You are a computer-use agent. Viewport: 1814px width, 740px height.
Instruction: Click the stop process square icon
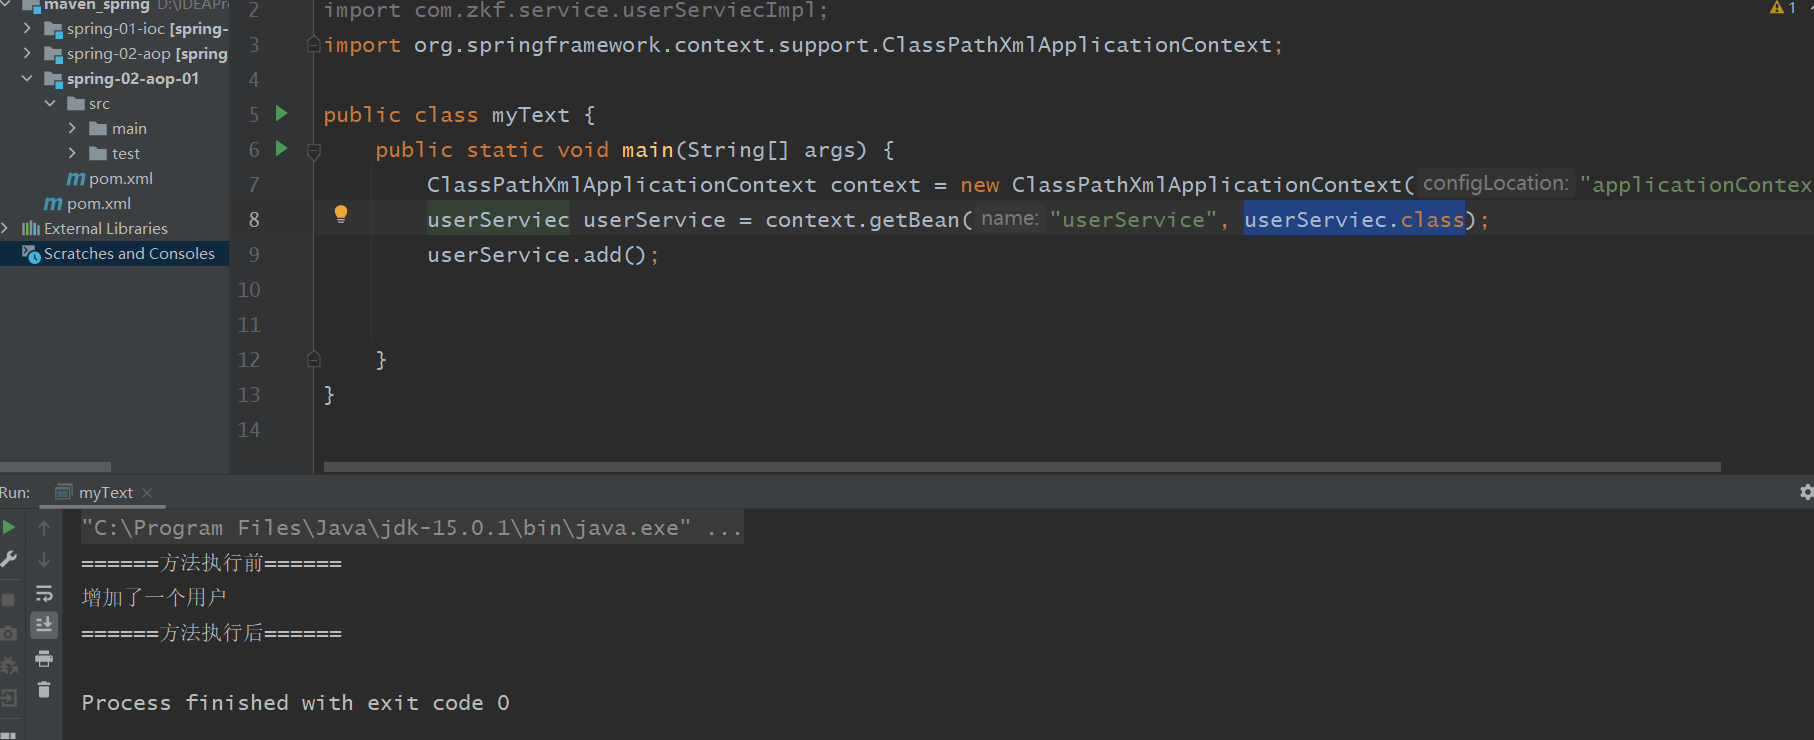coord(8,599)
